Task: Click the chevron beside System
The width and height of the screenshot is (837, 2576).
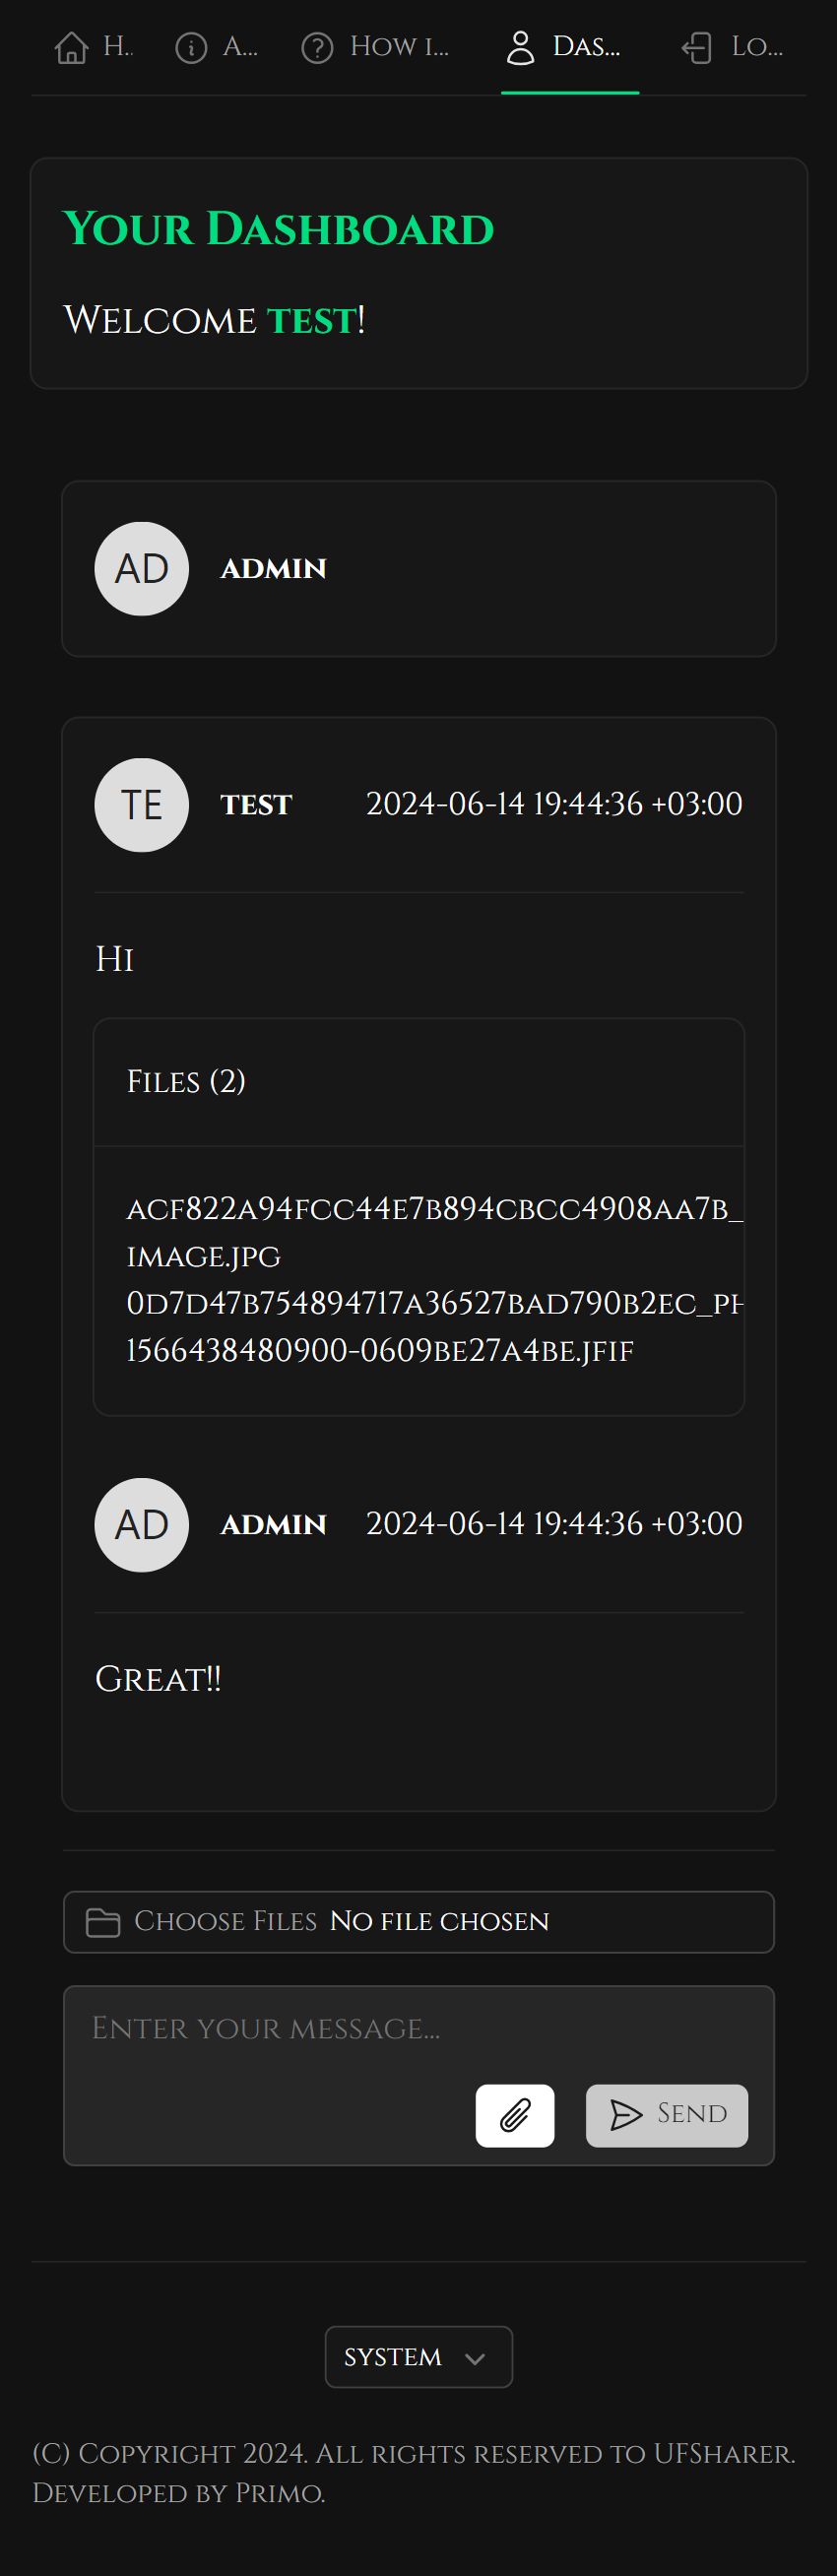Action: 475,2358
